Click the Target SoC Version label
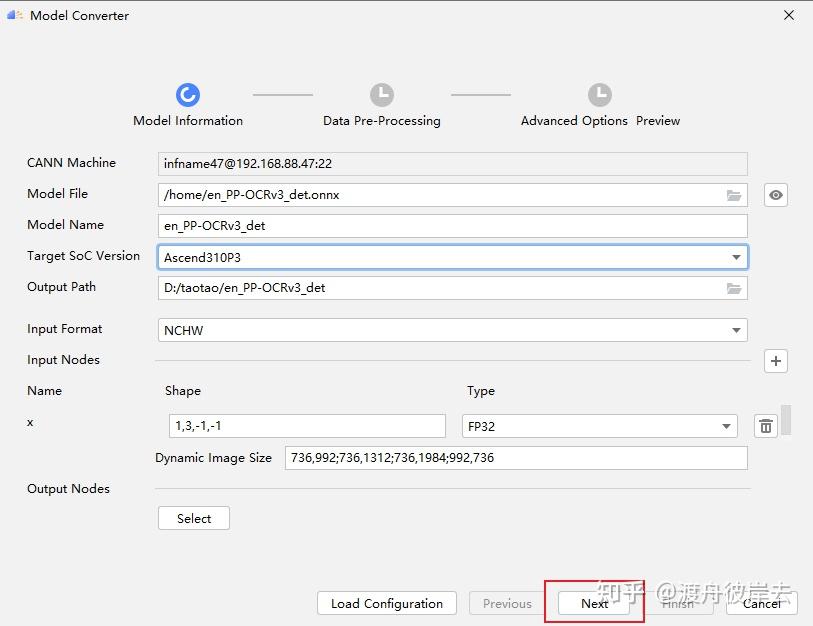 83,256
